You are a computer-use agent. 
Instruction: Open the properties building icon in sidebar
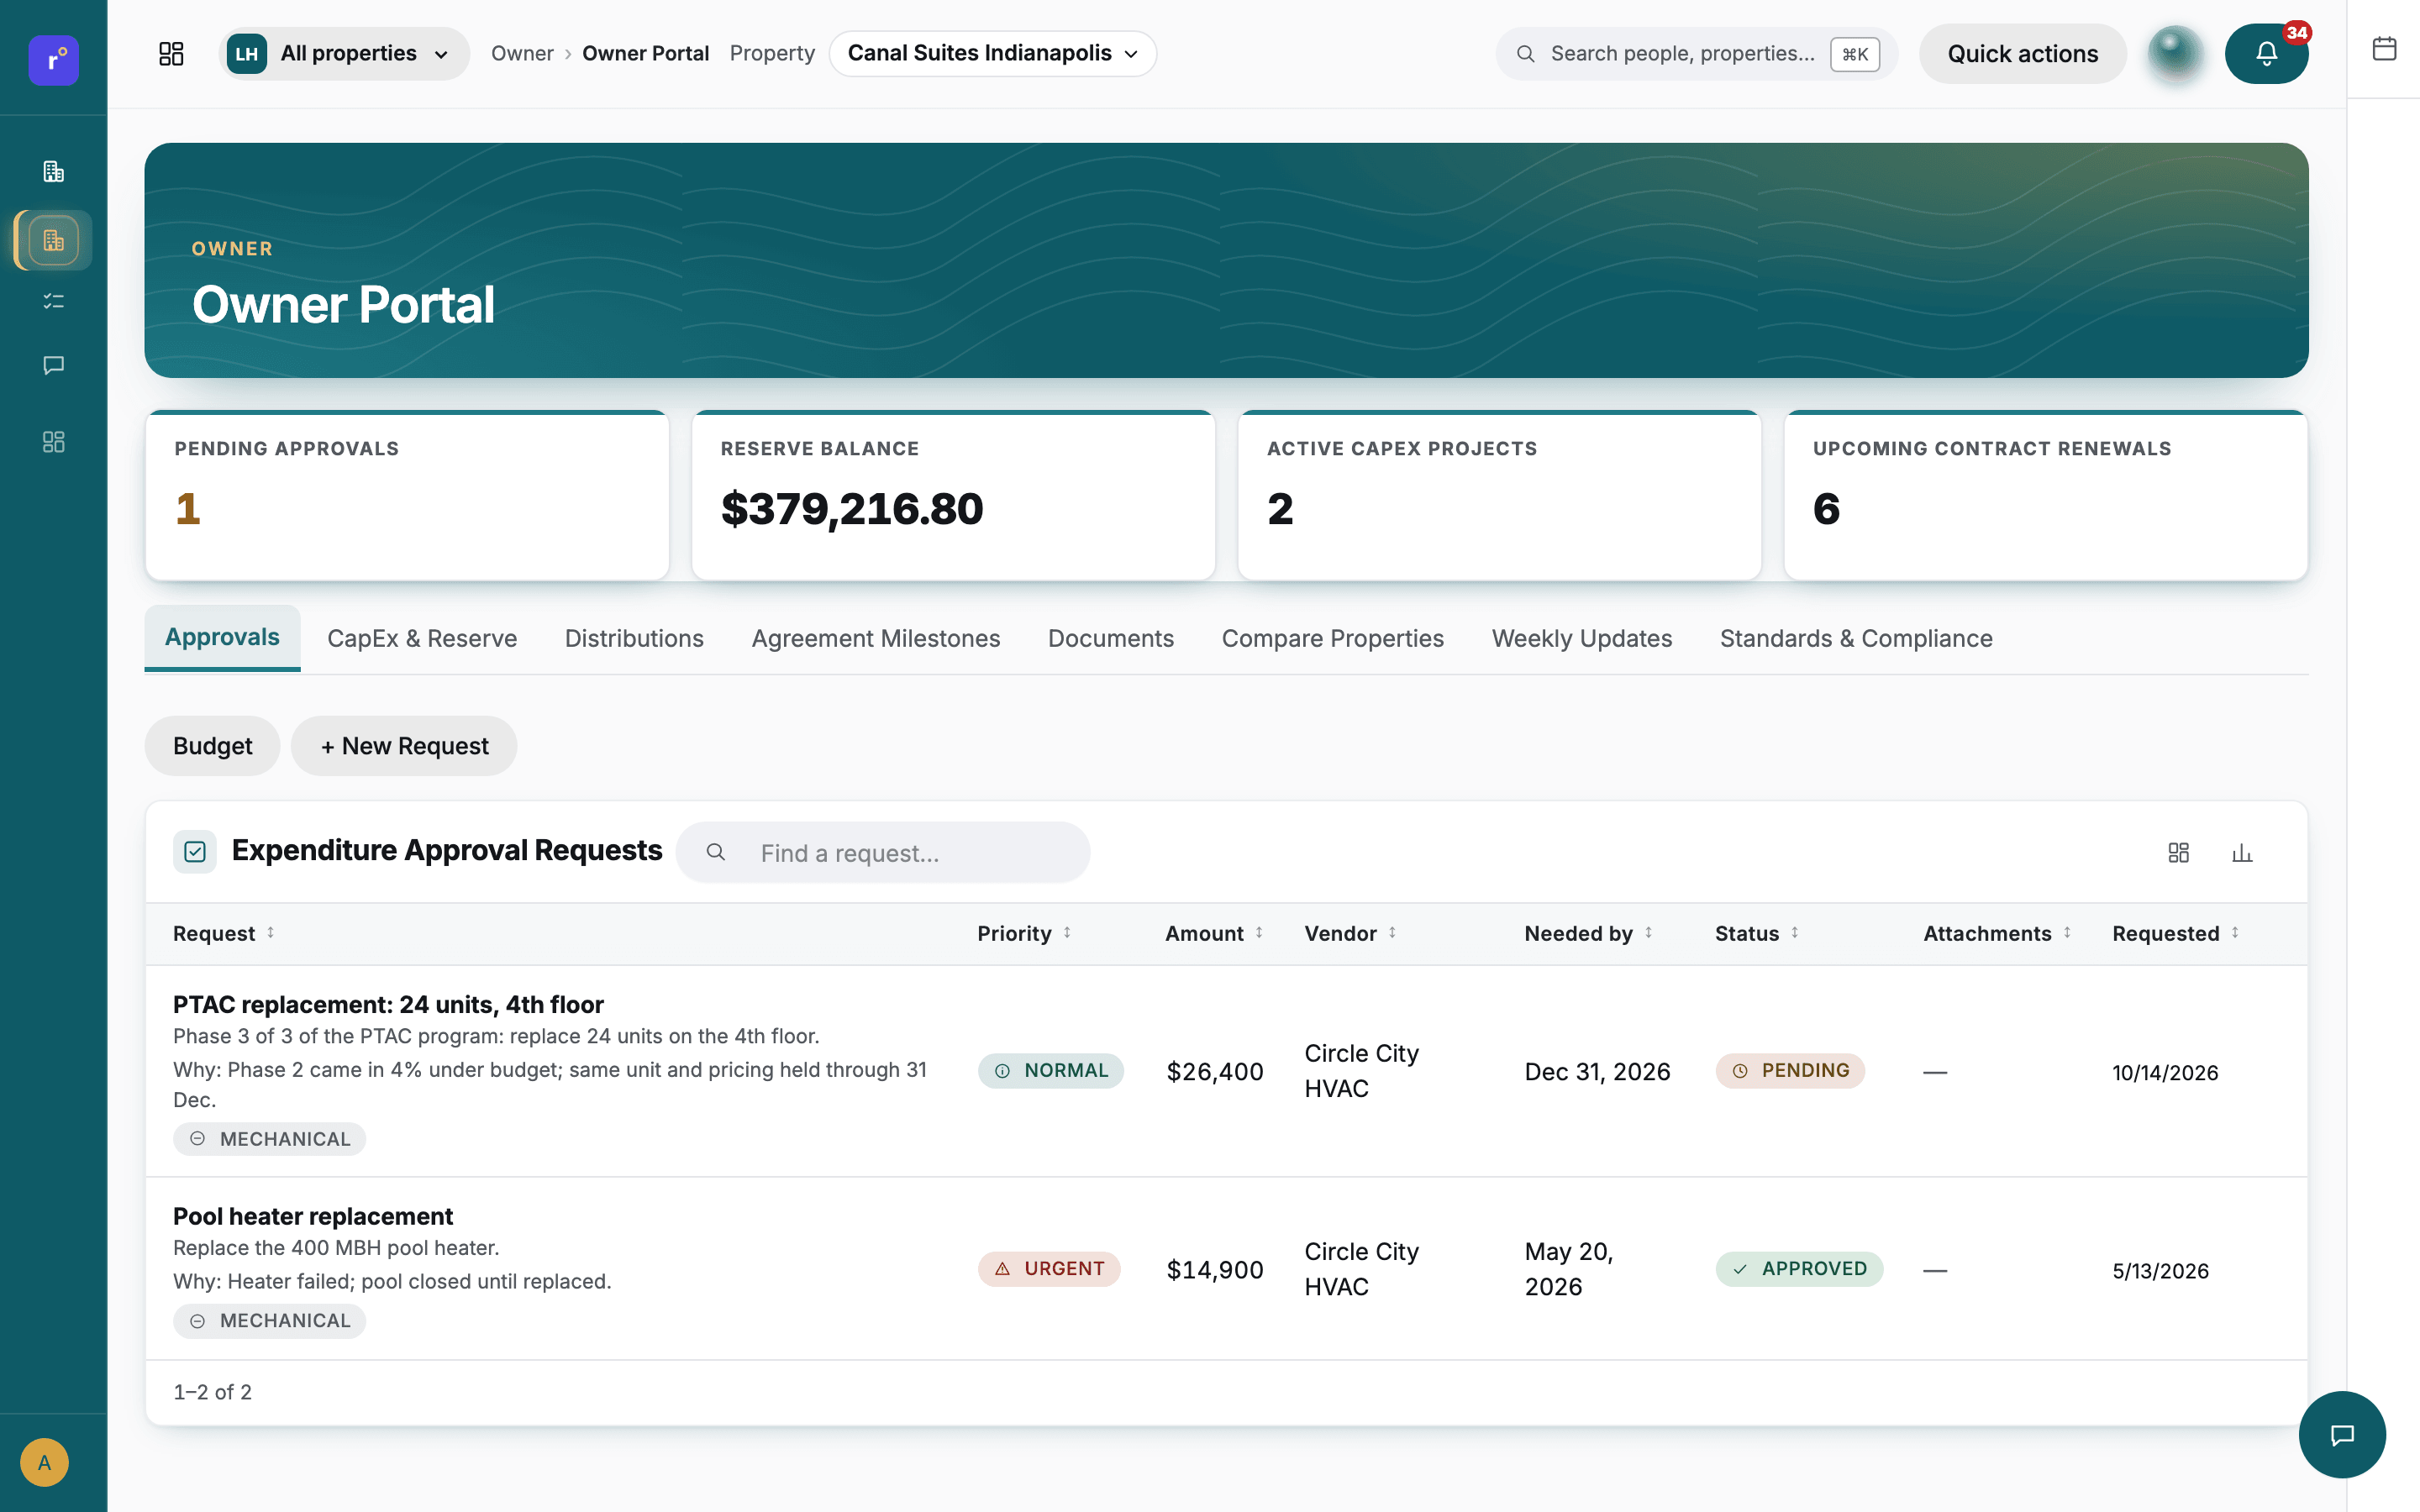pyautogui.click(x=54, y=172)
